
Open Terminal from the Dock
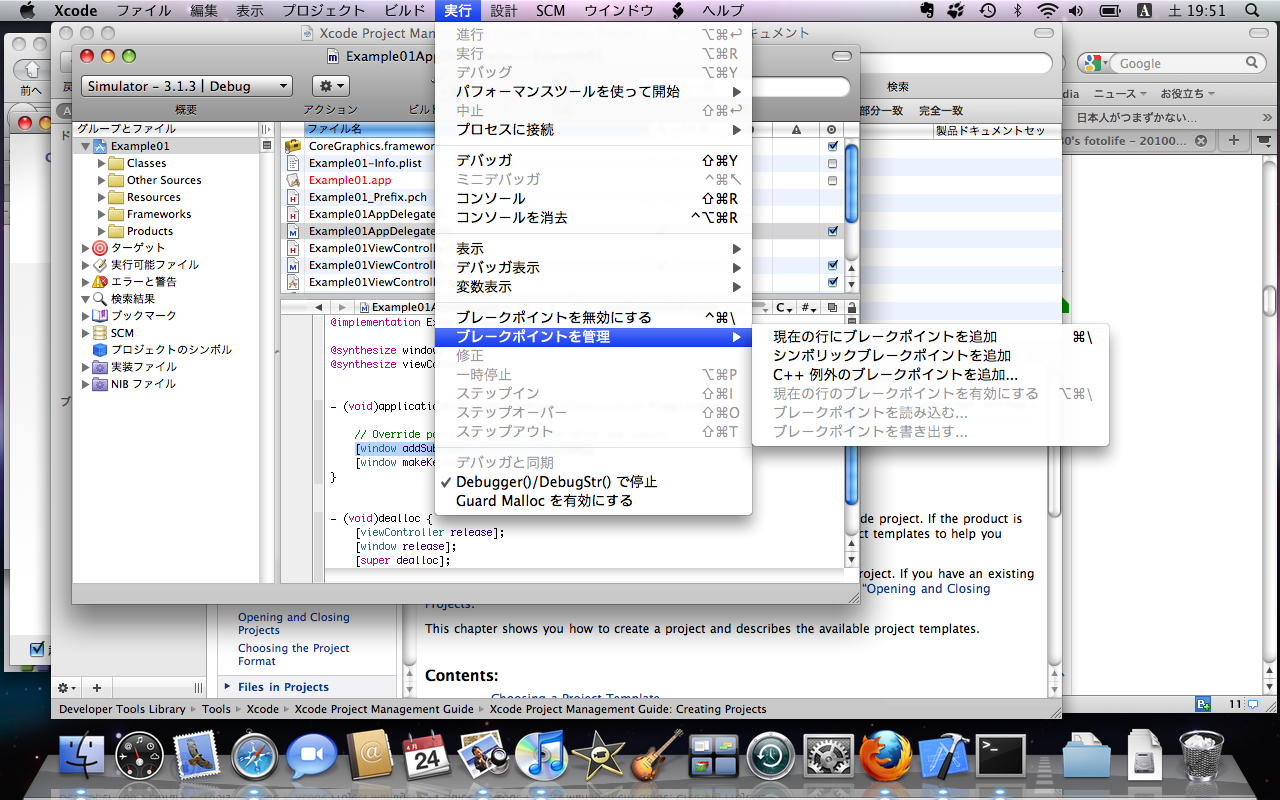coord(1001,757)
